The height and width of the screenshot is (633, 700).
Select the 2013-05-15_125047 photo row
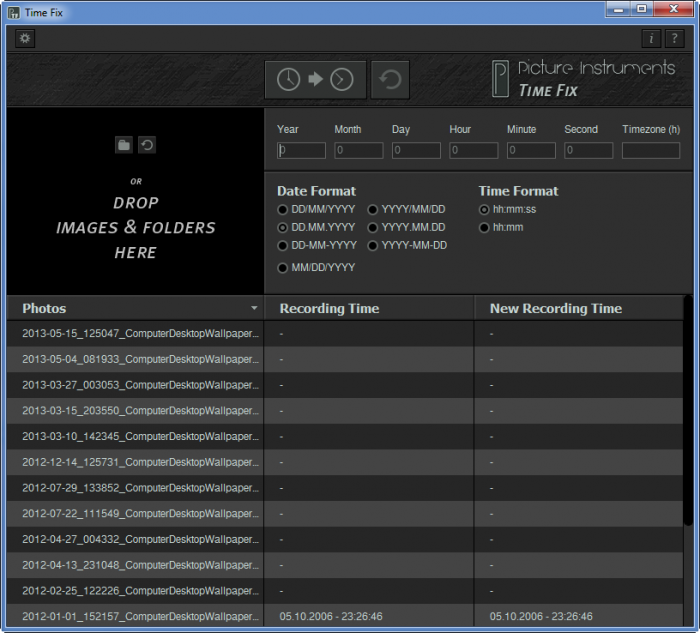(x=140, y=333)
